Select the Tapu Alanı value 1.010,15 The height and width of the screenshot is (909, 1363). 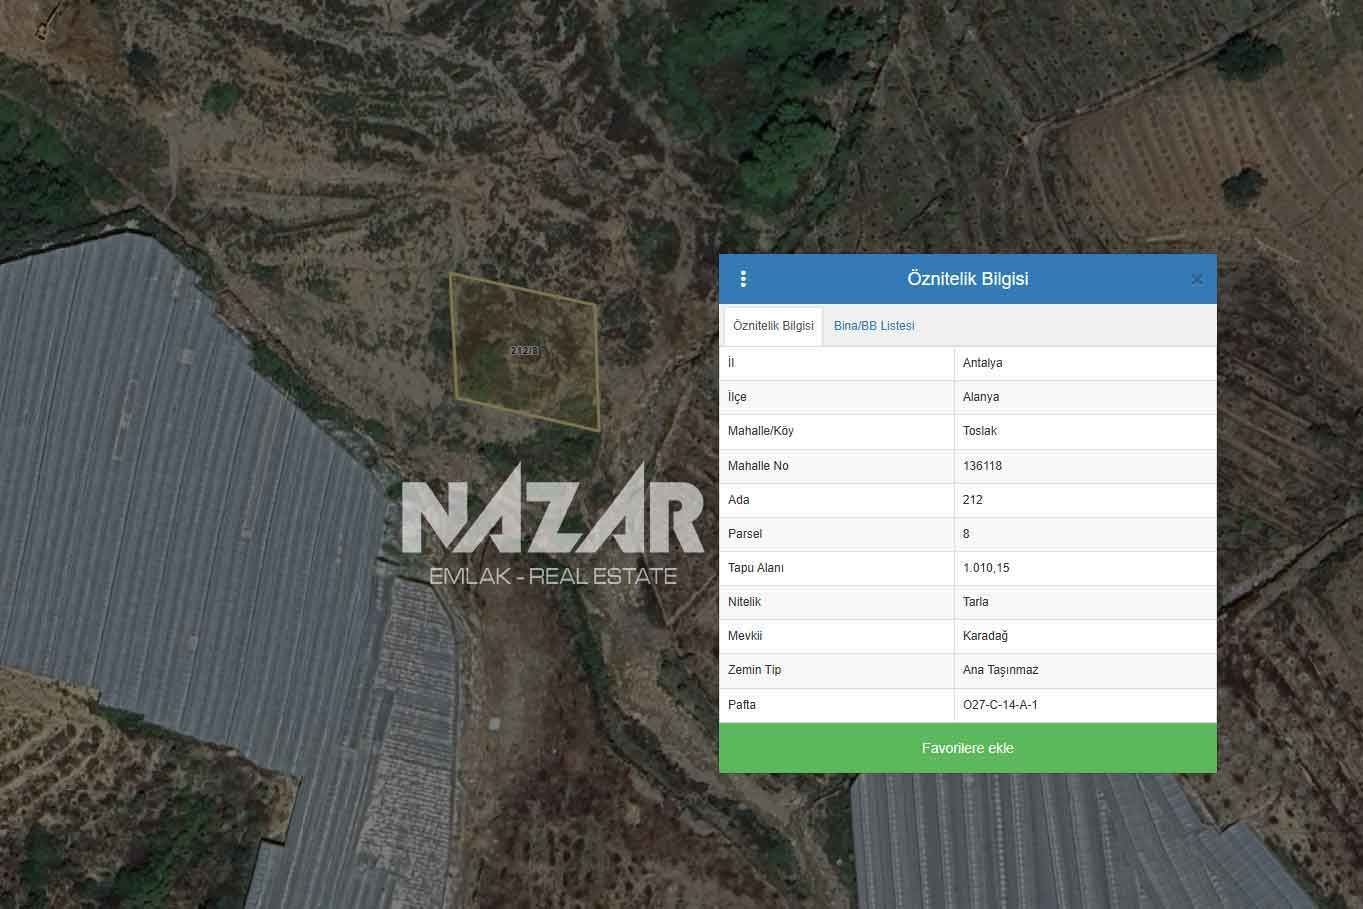click(x=986, y=568)
